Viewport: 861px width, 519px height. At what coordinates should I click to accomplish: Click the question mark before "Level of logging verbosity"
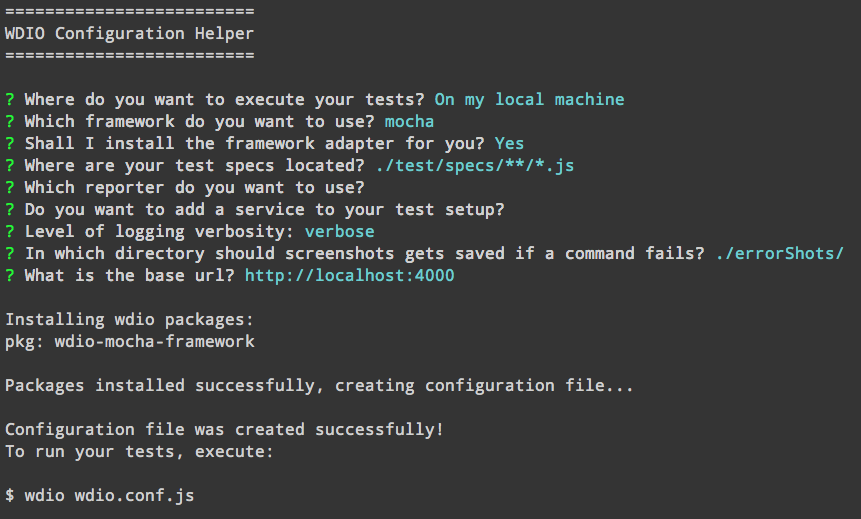(x=10, y=231)
